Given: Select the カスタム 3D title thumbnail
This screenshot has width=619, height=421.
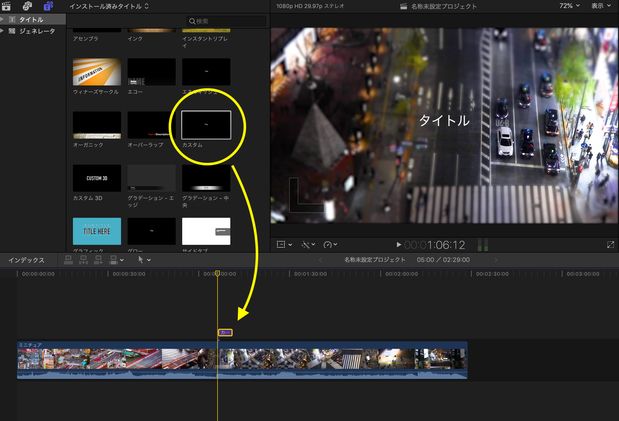Looking at the screenshot, I should click(97, 178).
